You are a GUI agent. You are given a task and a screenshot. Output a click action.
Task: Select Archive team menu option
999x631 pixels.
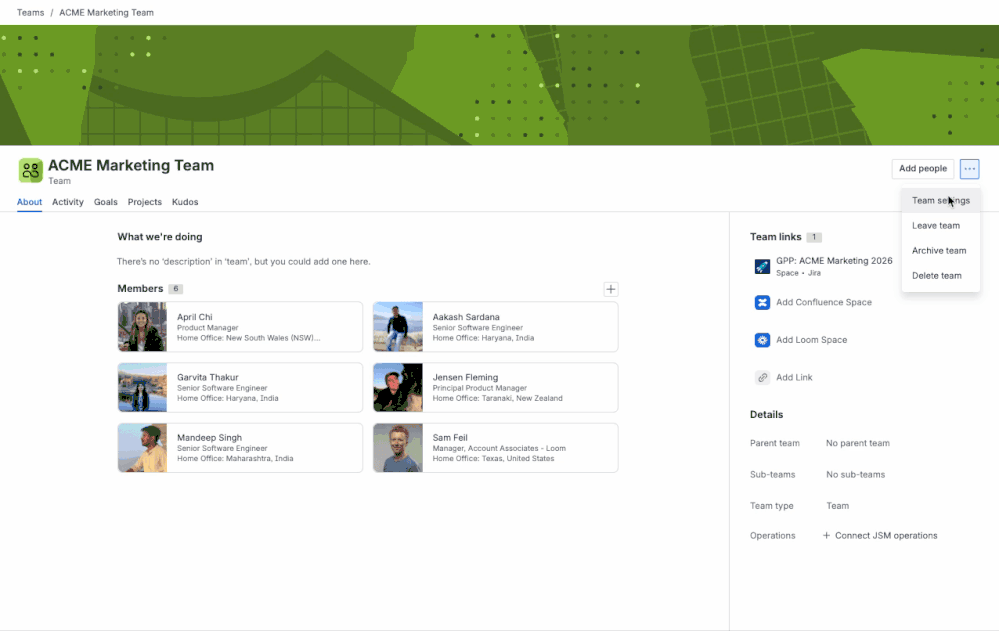940,250
